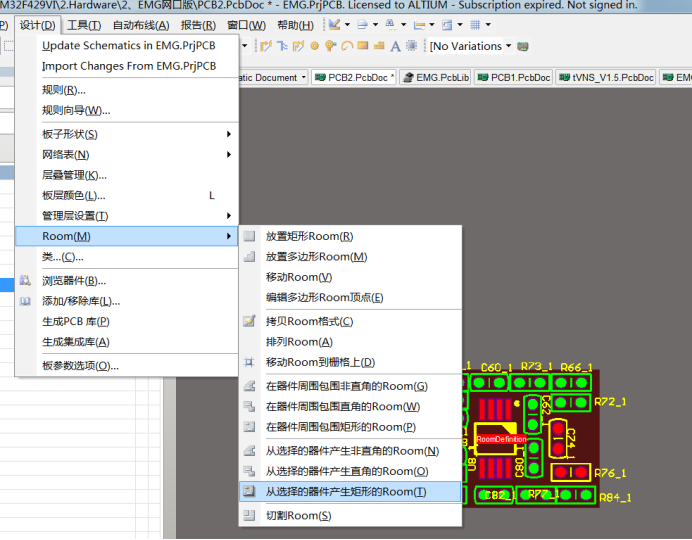Image resolution: width=692 pixels, height=540 pixels.
Task: Click the Add/Remove Library book icon
Action: [25, 301]
